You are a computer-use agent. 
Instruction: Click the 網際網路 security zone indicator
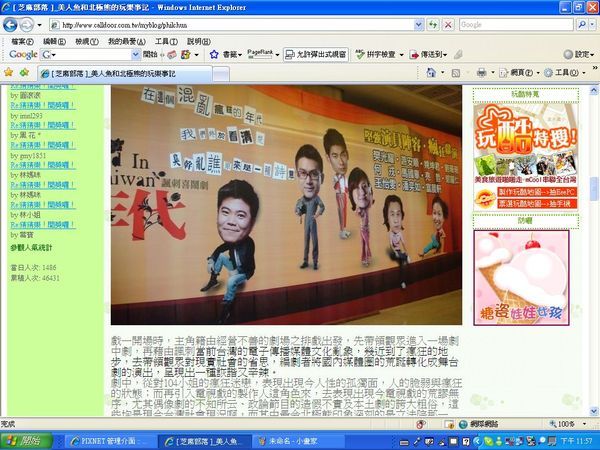478,424
